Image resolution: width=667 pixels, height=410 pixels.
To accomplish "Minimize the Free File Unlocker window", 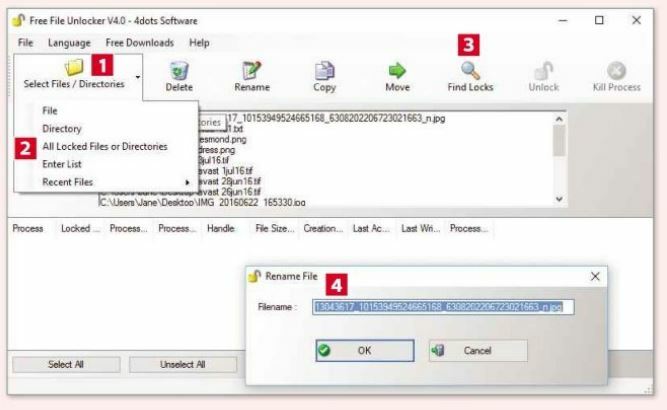I will click(x=563, y=20).
